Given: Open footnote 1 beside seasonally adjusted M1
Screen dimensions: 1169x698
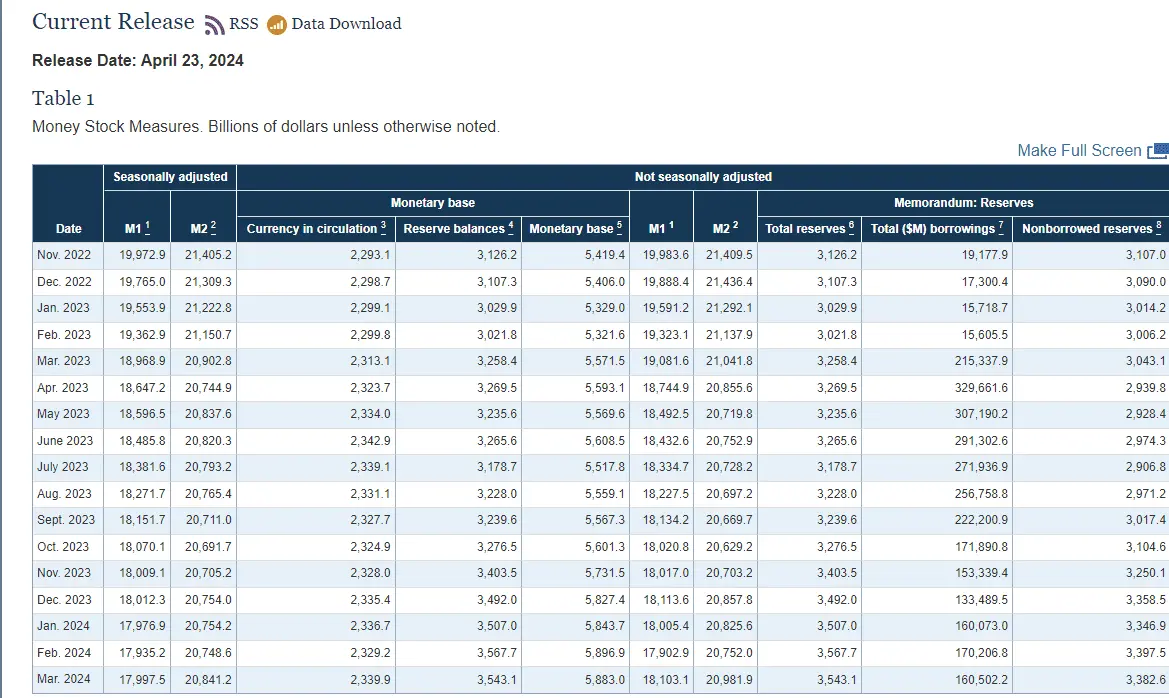Looking at the screenshot, I should [147, 227].
